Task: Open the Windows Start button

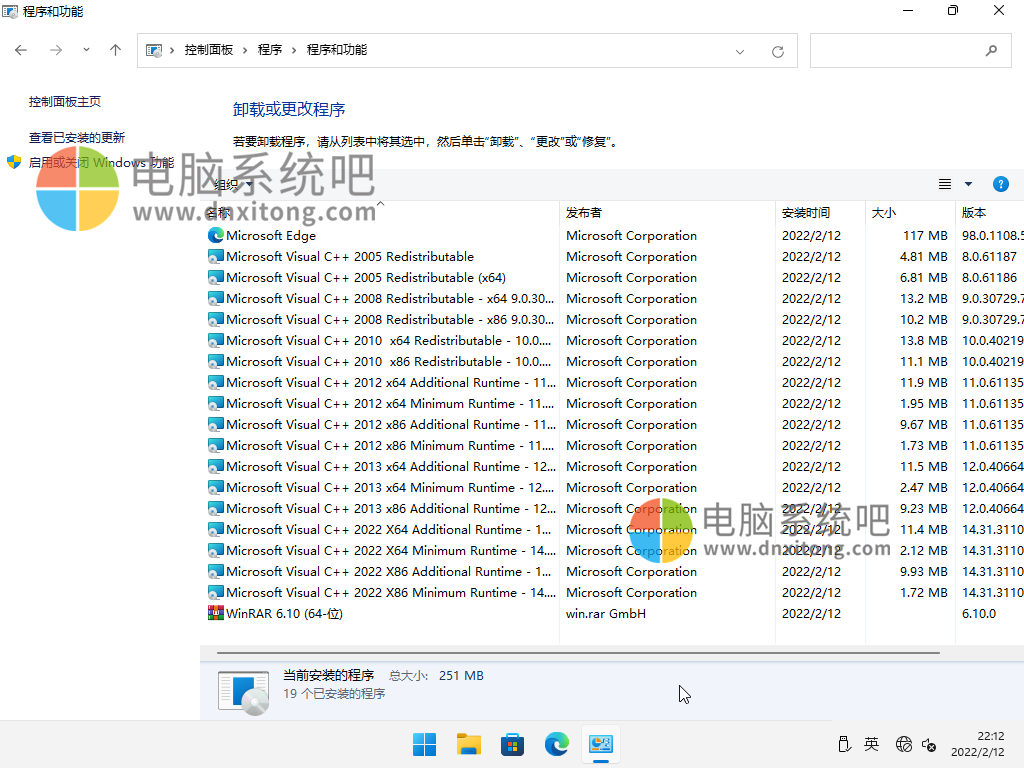Action: (424, 744)
